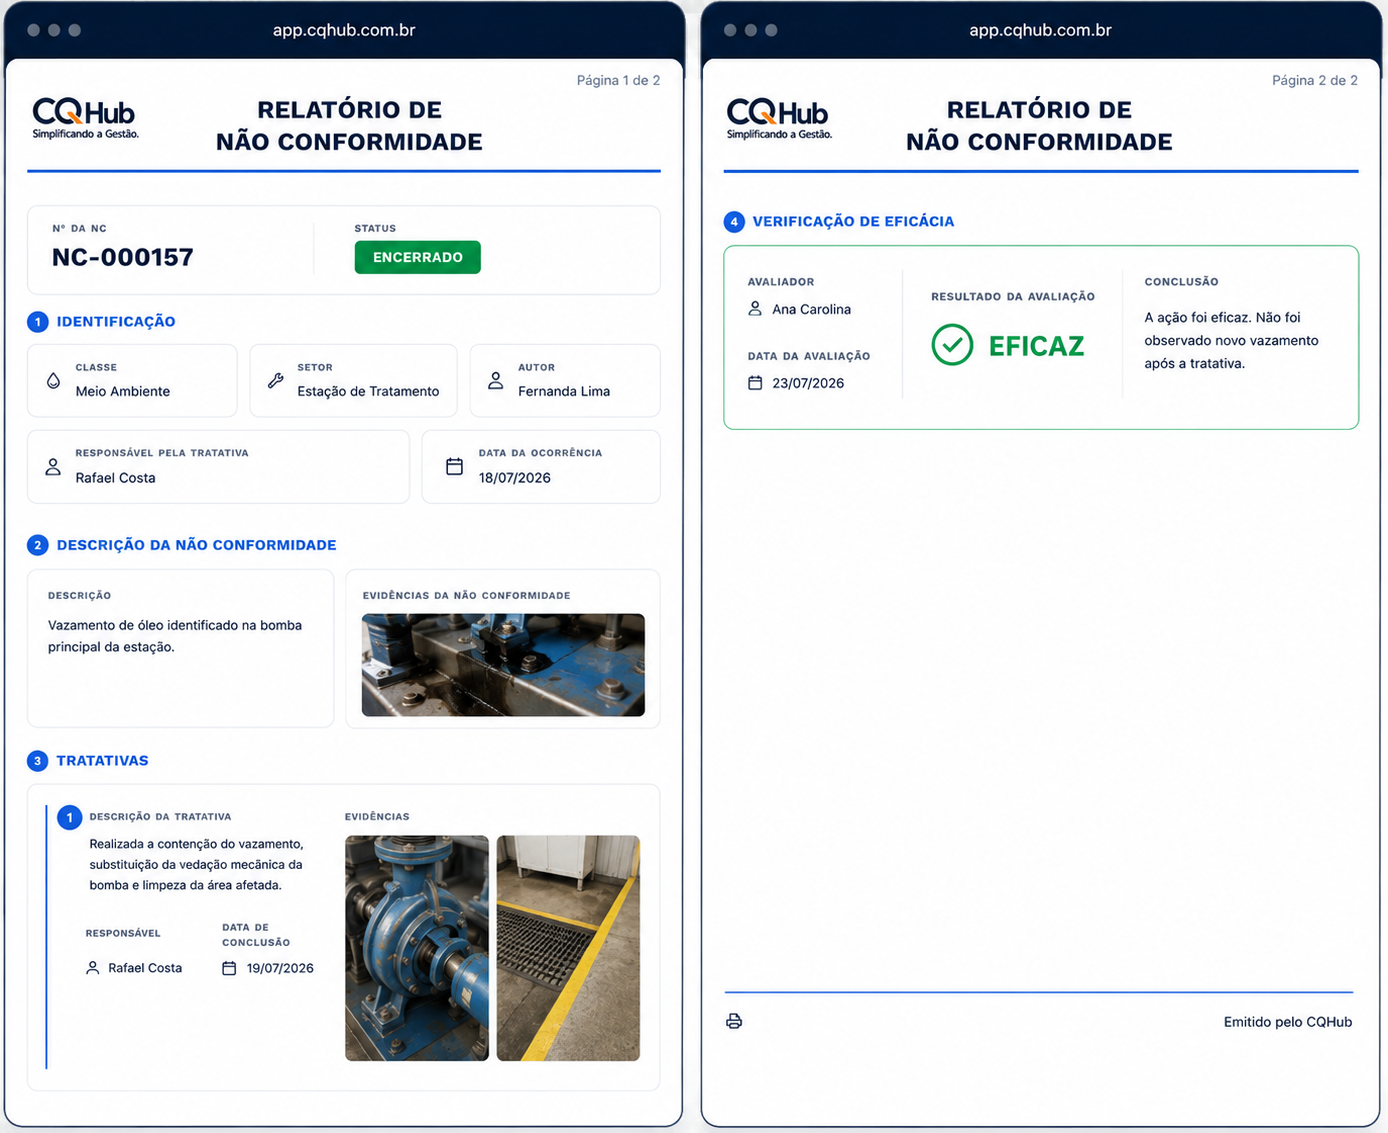Click Rafael Costa in Responsável pela Tratativa card
1388x1133 pixels.
[116, 478]
